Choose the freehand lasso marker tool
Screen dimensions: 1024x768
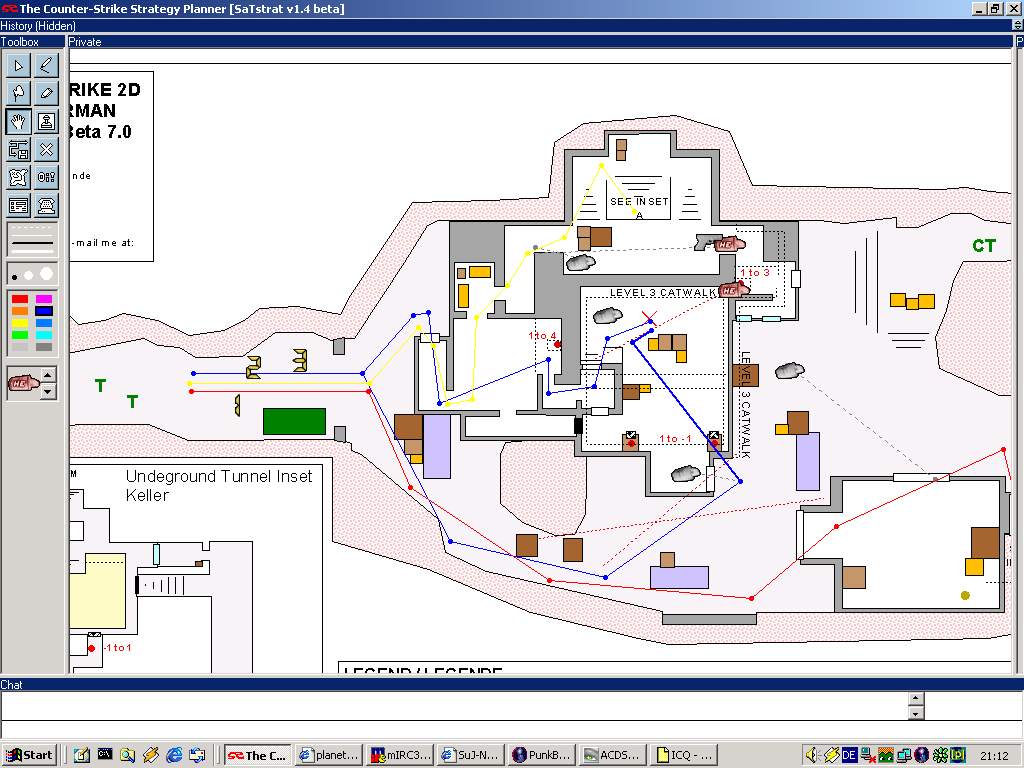click(x=18, y=93)
